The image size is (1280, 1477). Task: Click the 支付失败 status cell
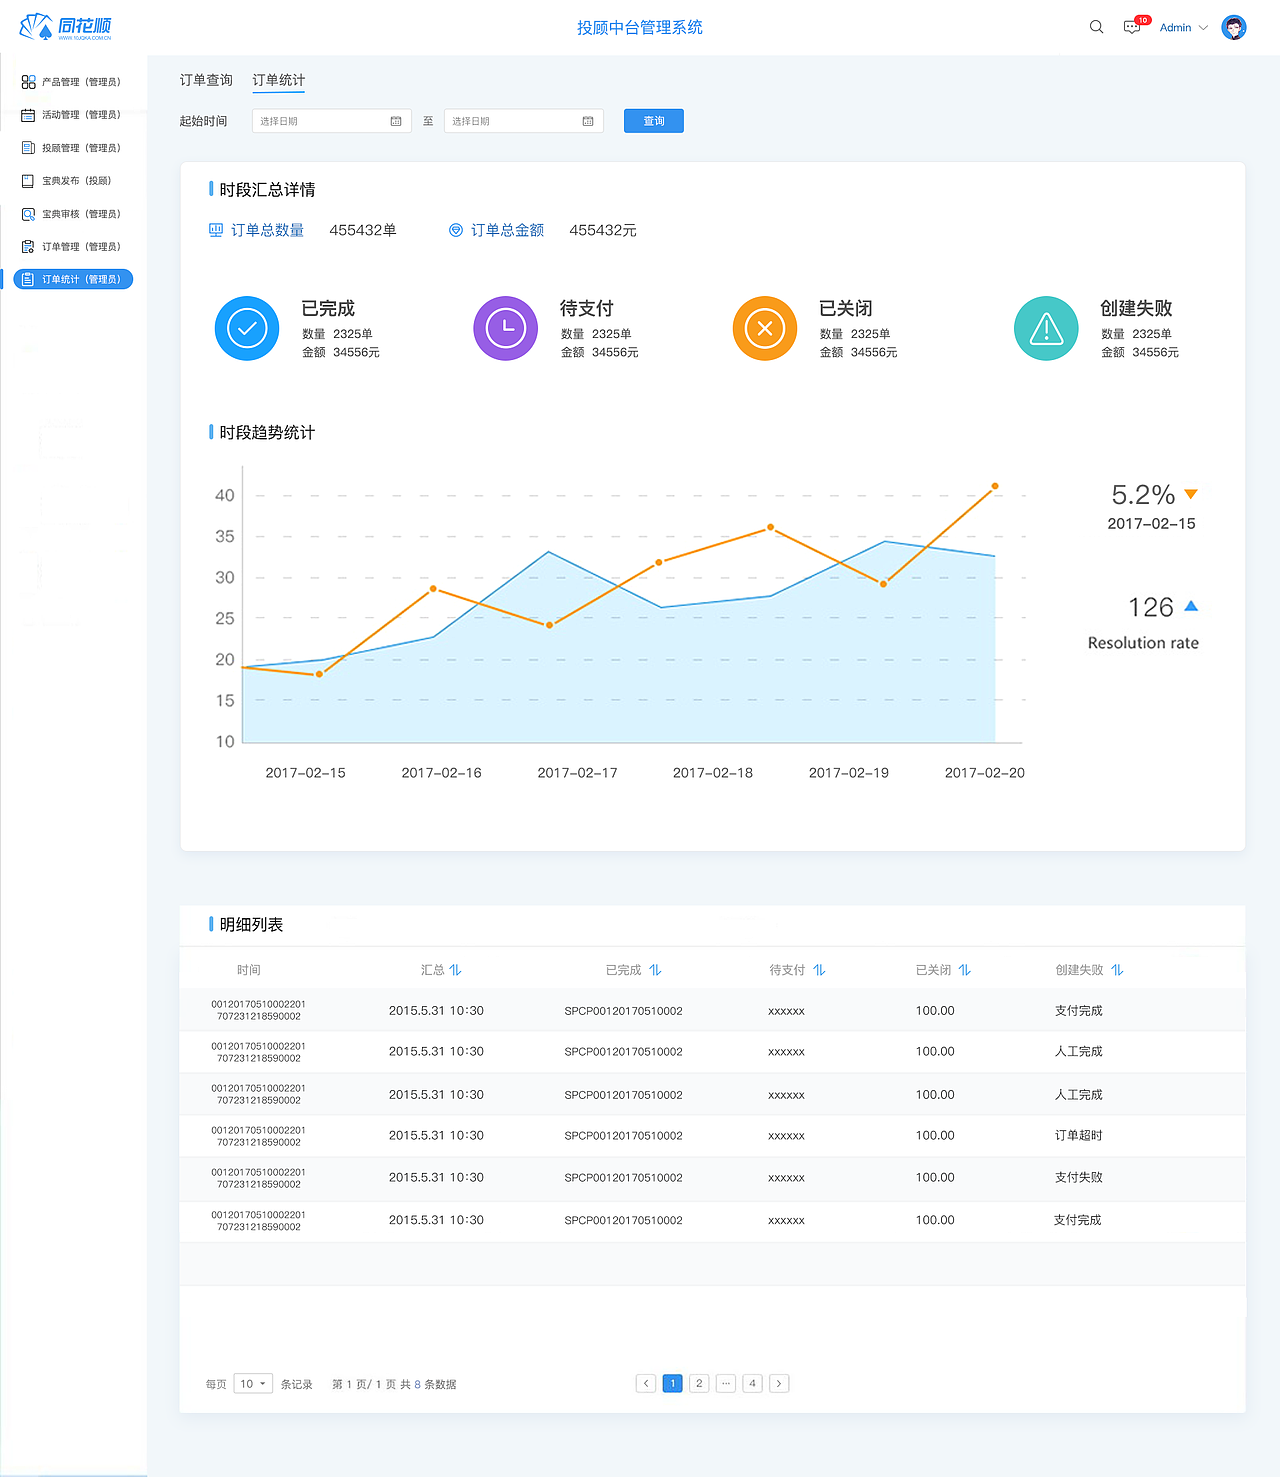point(1079,1177)
